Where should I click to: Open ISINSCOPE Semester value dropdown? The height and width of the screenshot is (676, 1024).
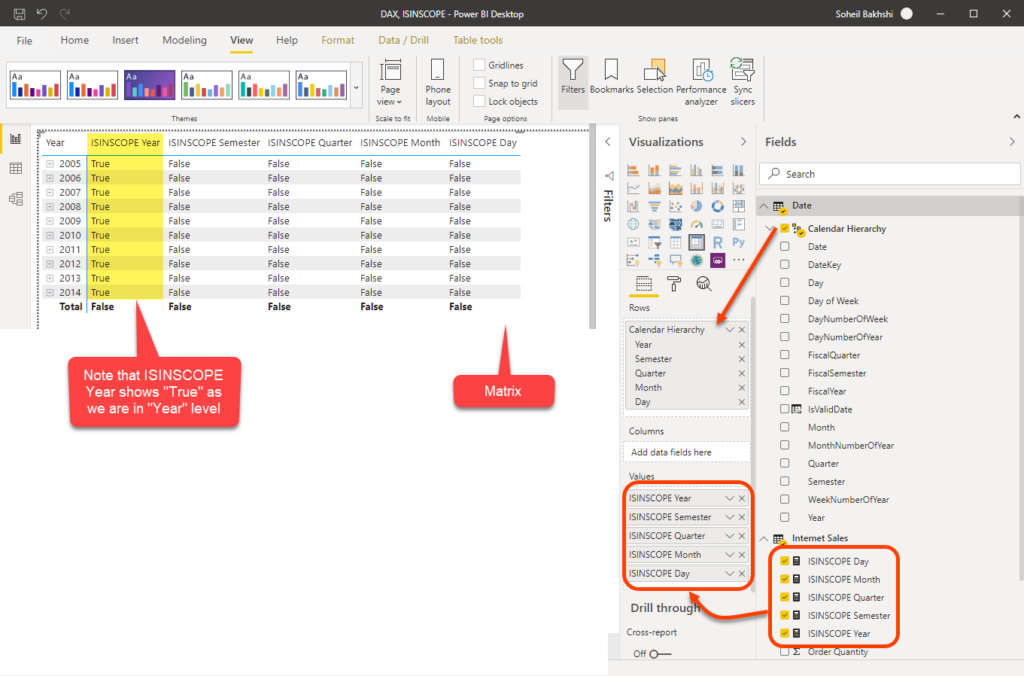(729, 517)
